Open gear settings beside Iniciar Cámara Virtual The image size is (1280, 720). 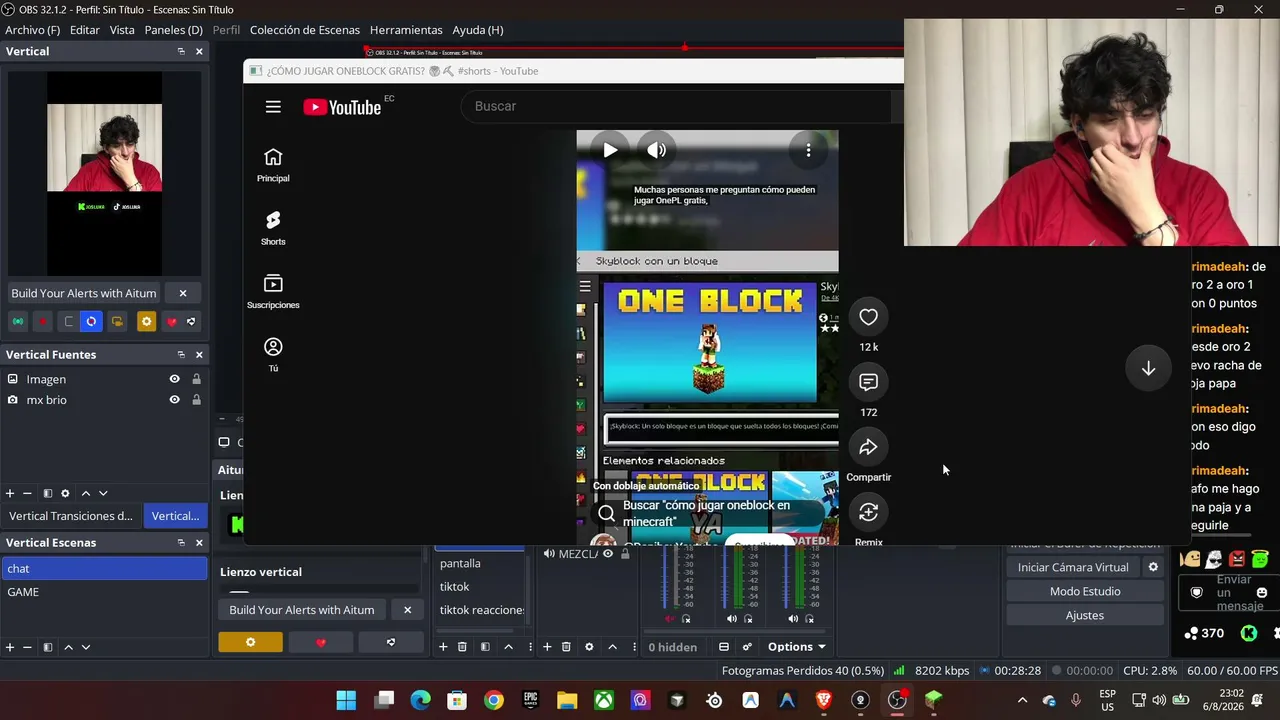(x=1153, y=567)
